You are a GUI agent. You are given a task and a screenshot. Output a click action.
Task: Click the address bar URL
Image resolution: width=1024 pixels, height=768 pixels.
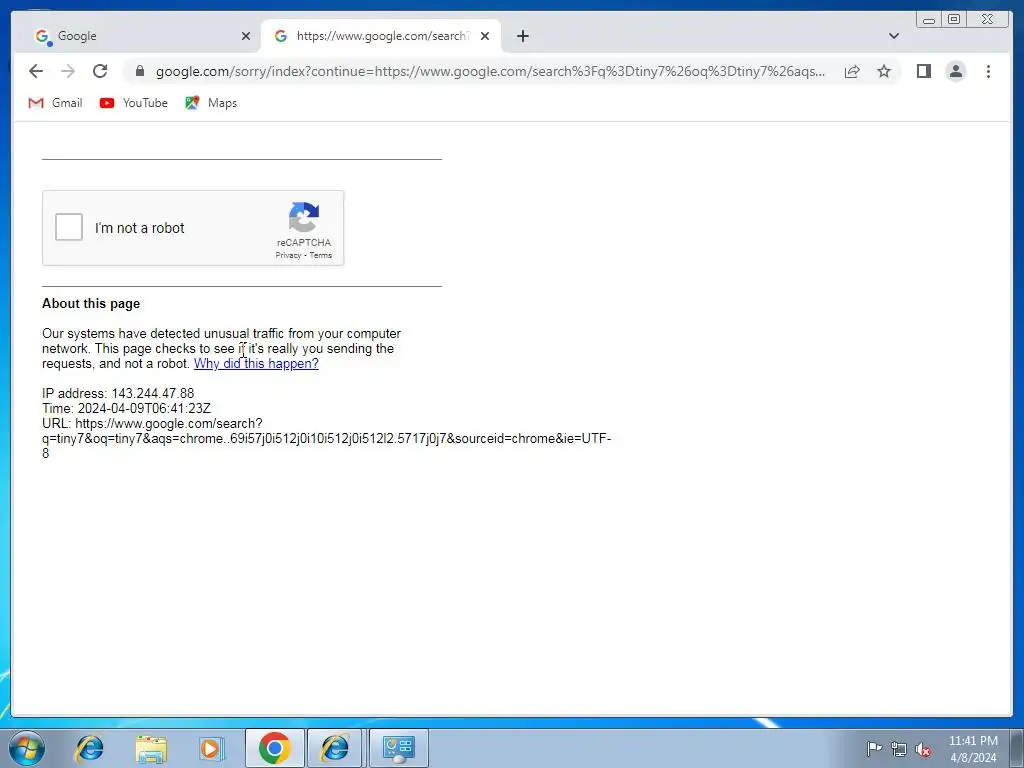[x=490, y=71]
